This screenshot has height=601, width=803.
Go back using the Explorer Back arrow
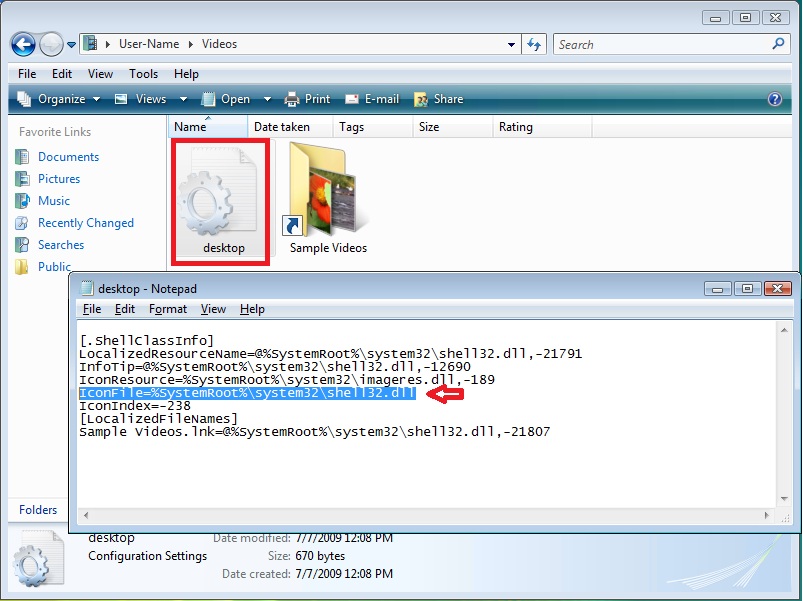[x=23, y=45]
